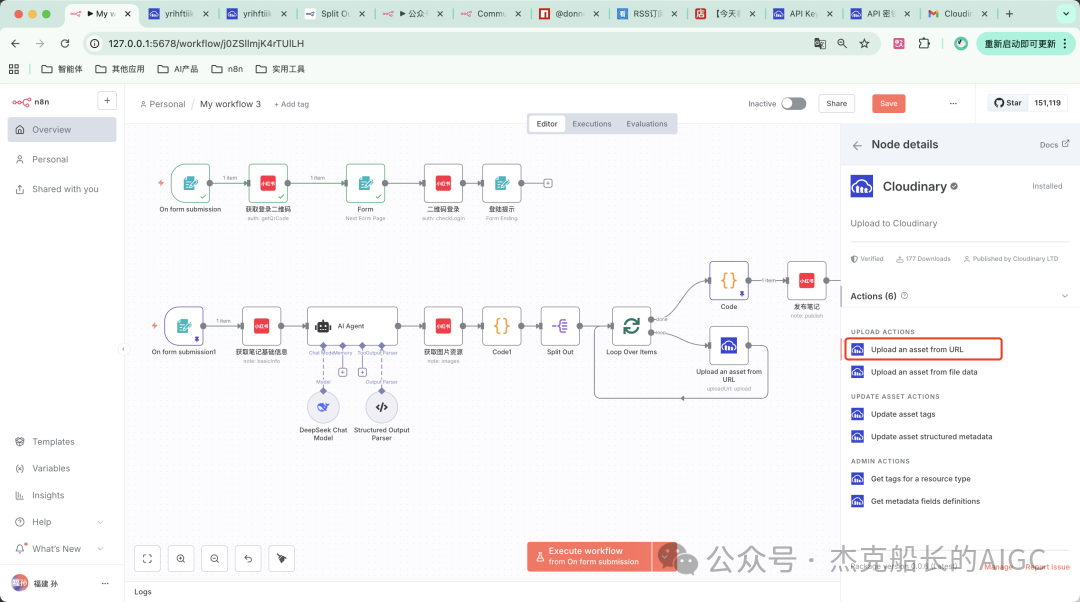The width and height of the screenshot is (1080, 602).
Task: Switch to the Executions tab
Action: [592, 124]
